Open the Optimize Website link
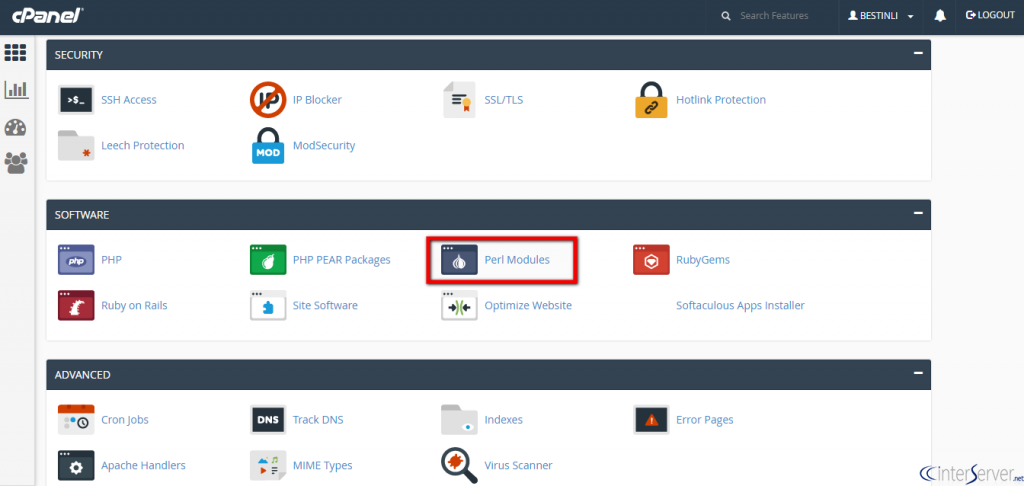Image resolution: width=1024 pixels, height=486 pixels. [x=528, y=305]
